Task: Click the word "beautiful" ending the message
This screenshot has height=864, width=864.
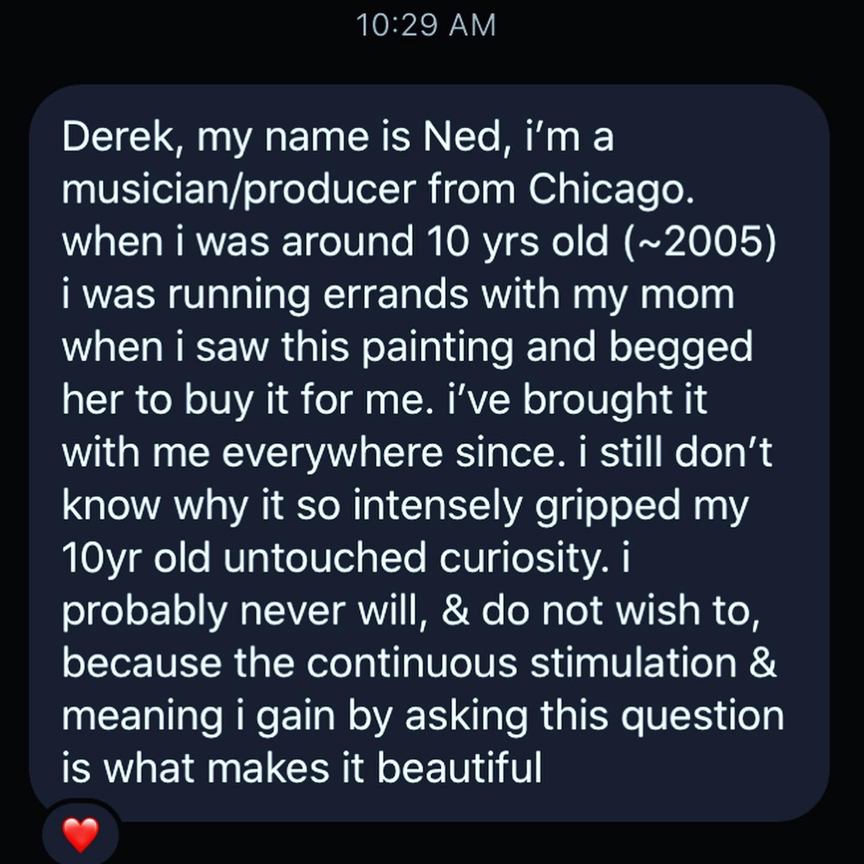Action: point(460,768)
